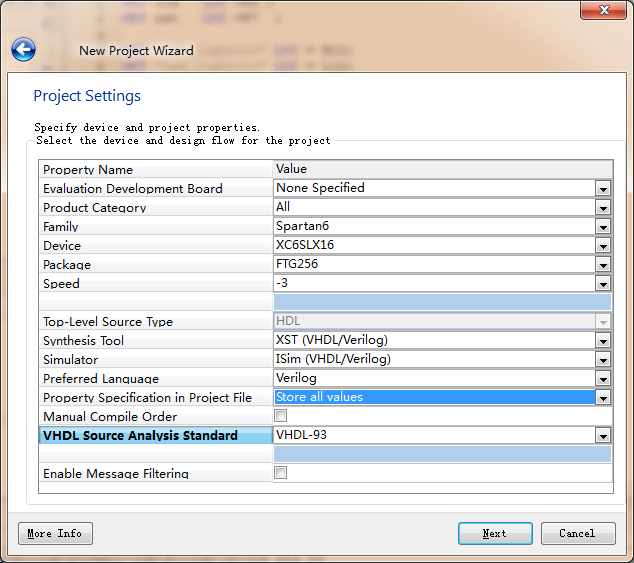Expand the Device dropdown showing XC6SLX16
This screenshot has height=563, width=634.
click(x=602, y=245)
